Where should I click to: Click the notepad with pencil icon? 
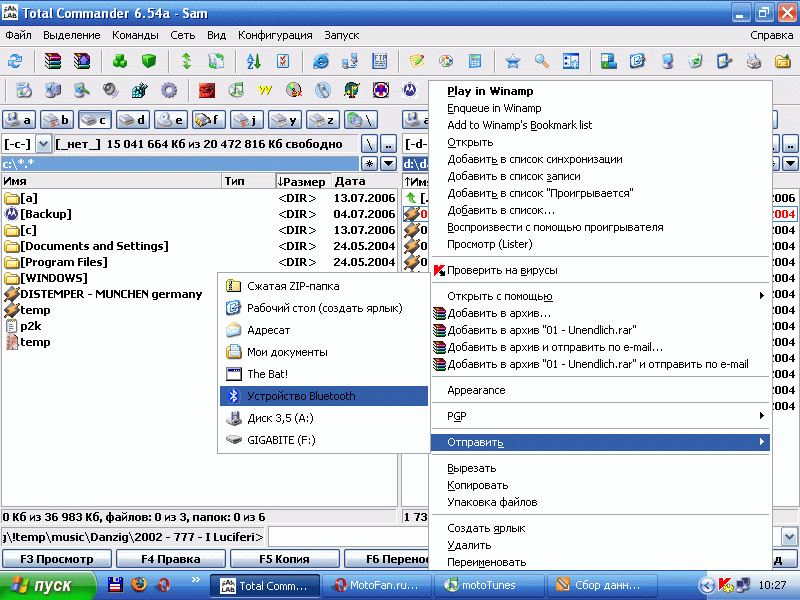pos(417,62)
